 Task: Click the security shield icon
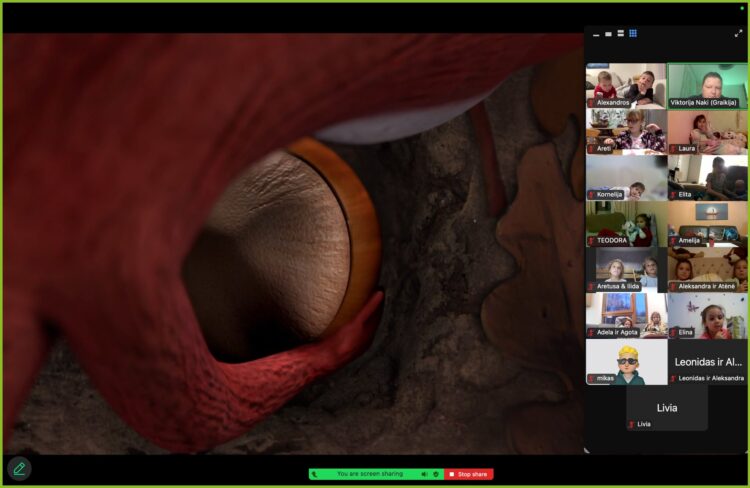(436, 474)
